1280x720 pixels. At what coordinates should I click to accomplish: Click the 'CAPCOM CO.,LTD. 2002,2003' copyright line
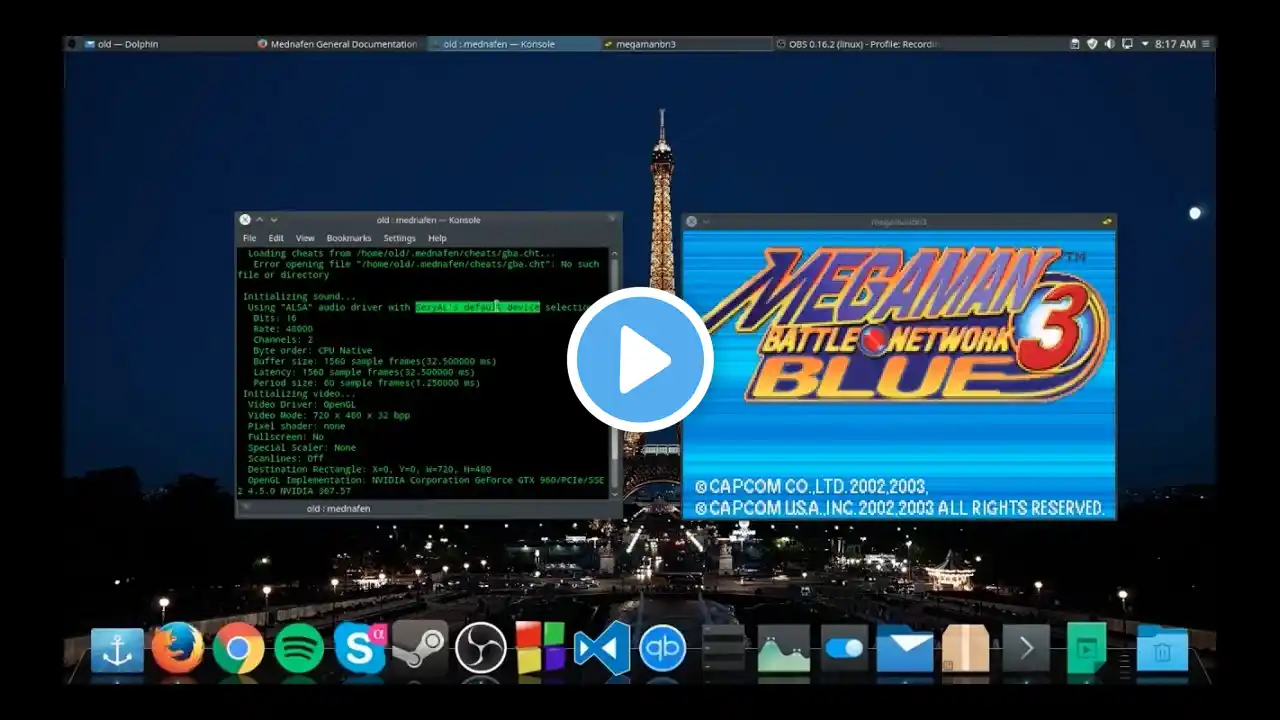tap(812, 487)
